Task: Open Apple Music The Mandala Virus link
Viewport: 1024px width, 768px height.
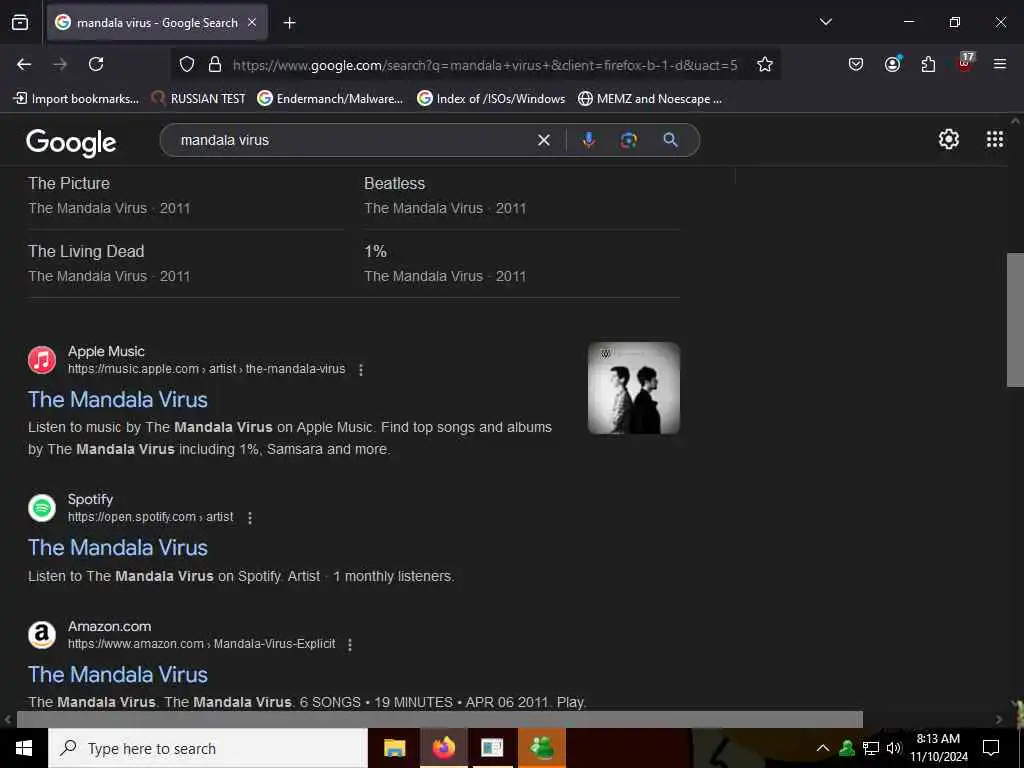Action: click(118, 399)
